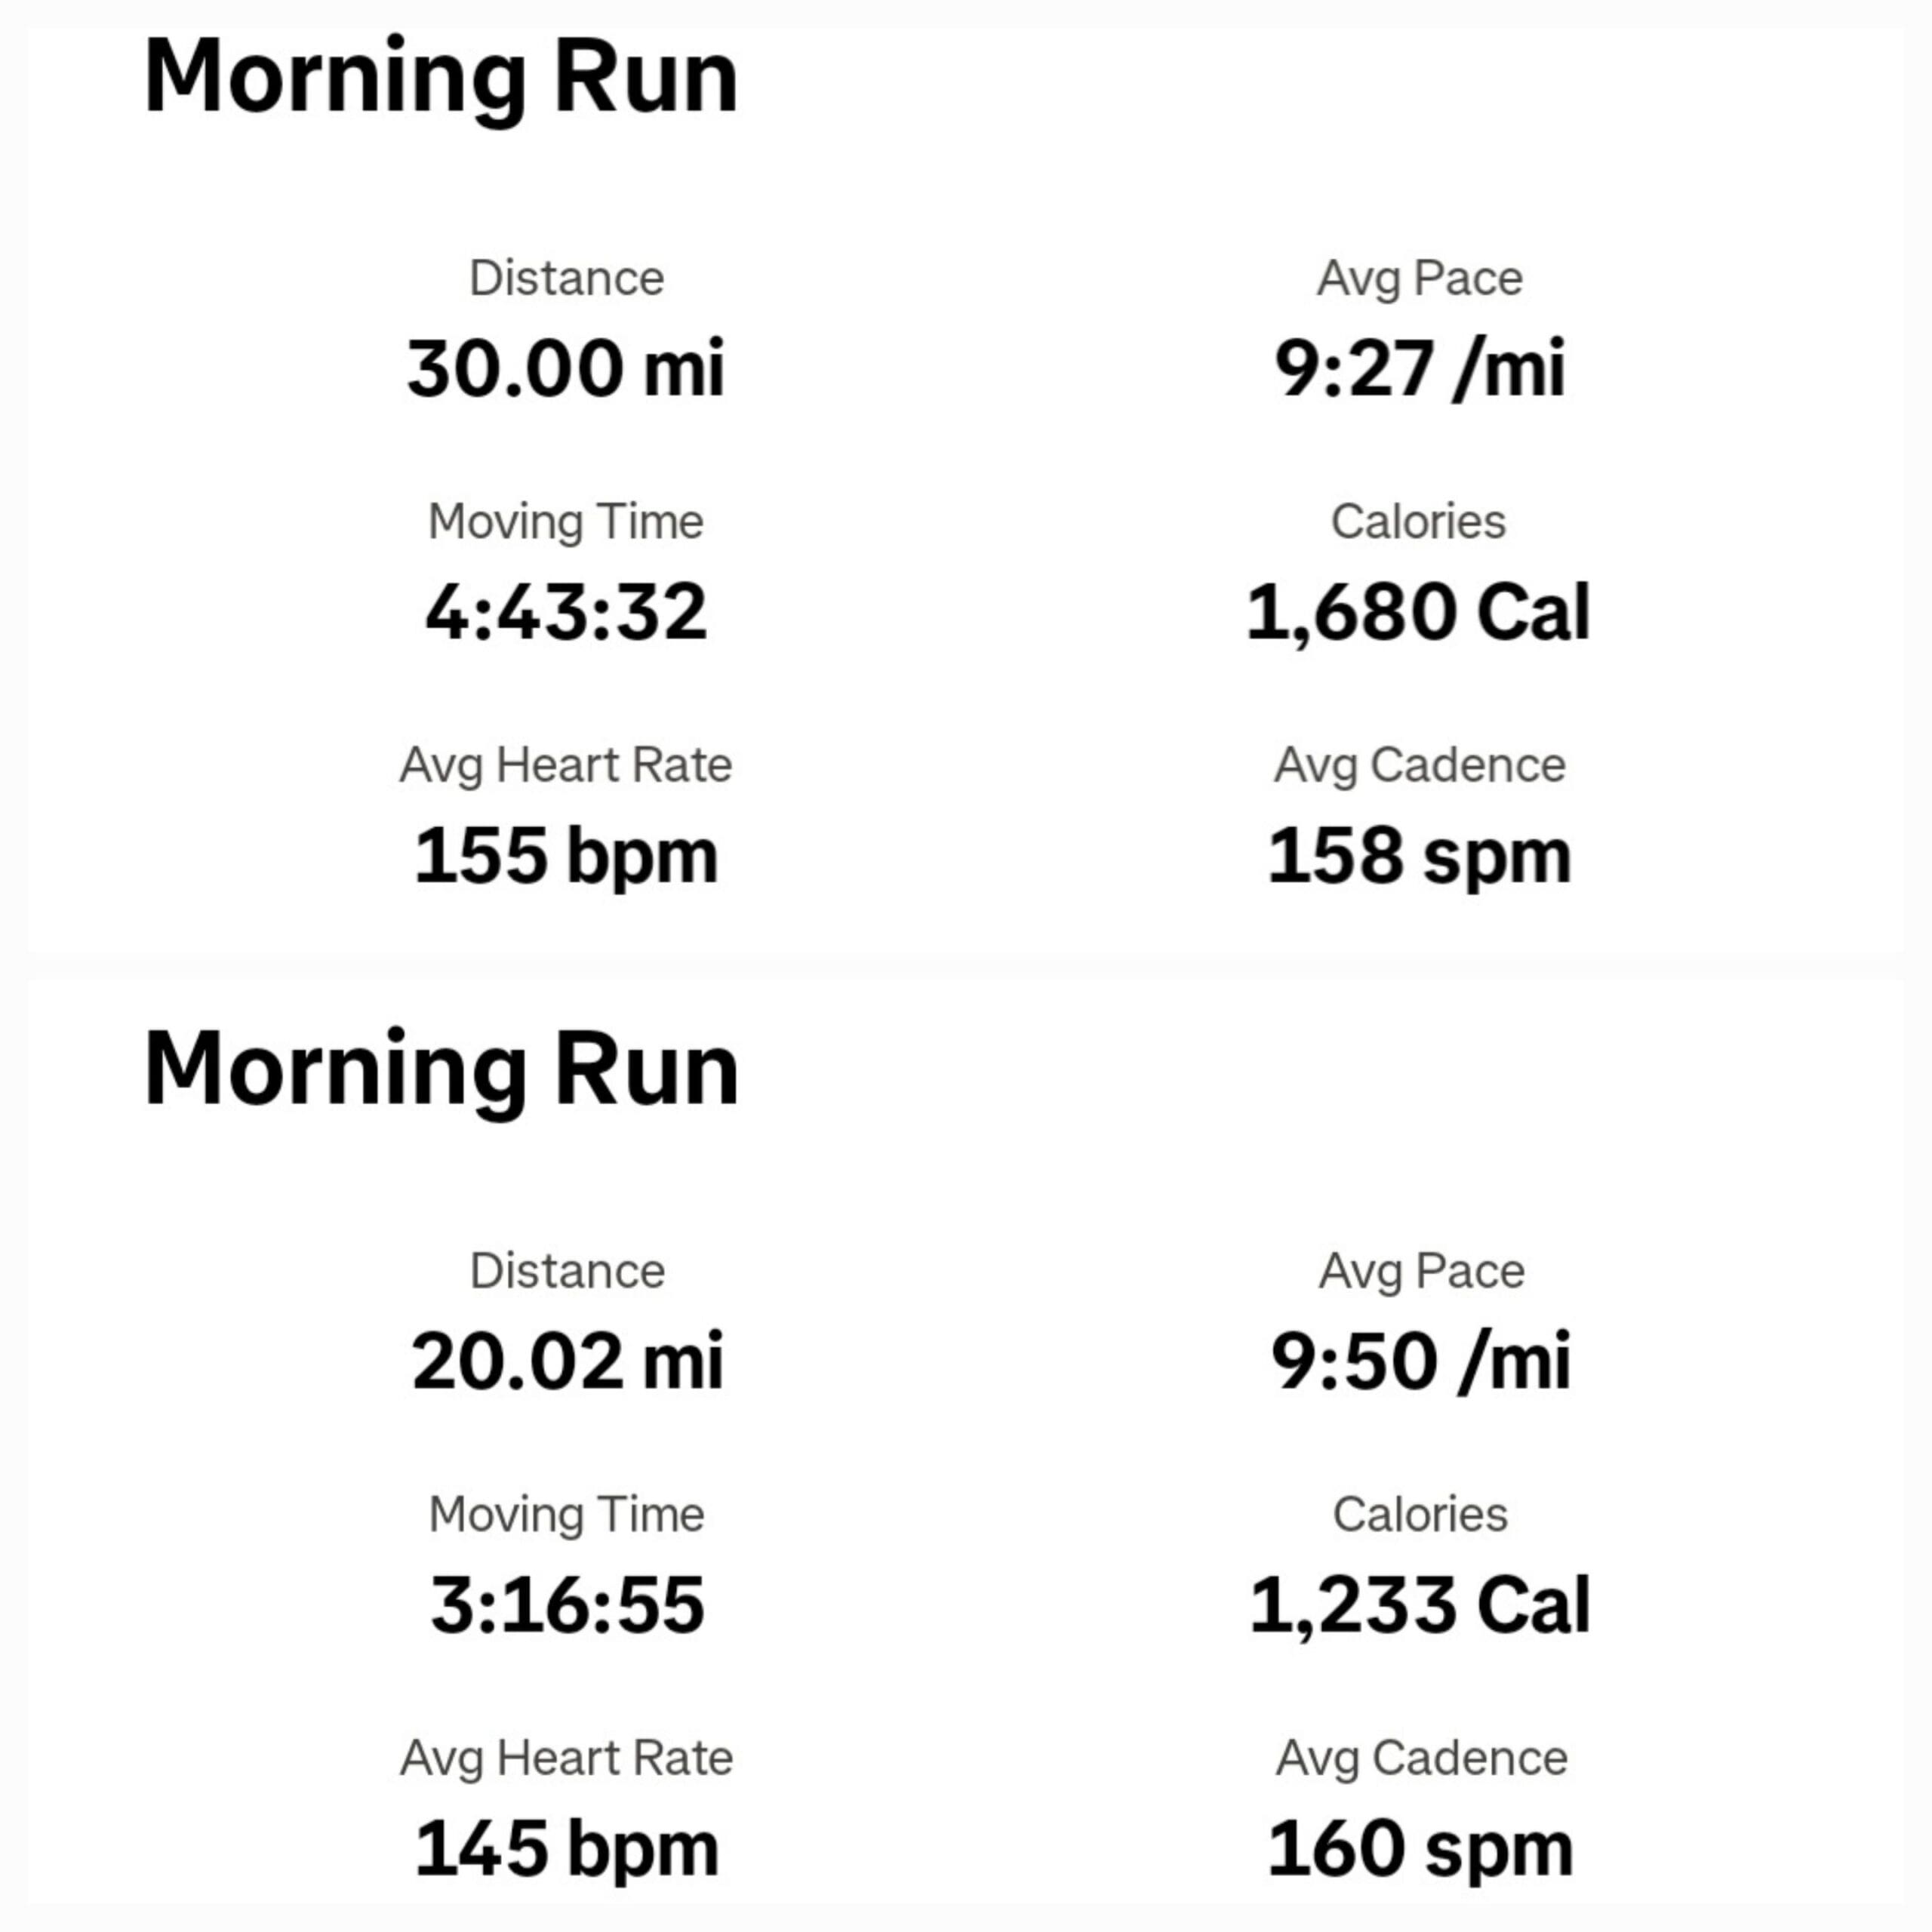Tap the Calories label above 1,233 Cal
The width and height of the screenshot is (1932, 1932).
point(1420,1514)
